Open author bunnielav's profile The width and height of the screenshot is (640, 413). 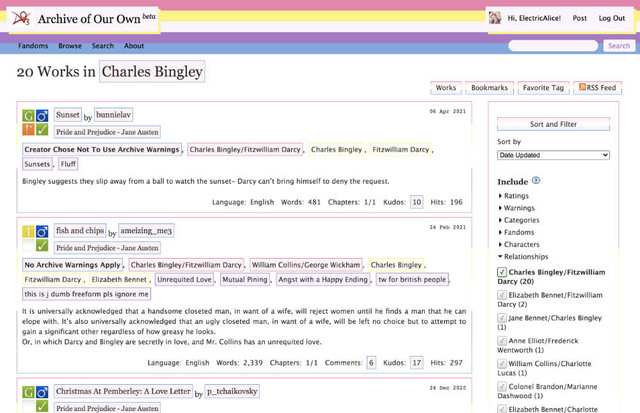click(x=113, y=115)
